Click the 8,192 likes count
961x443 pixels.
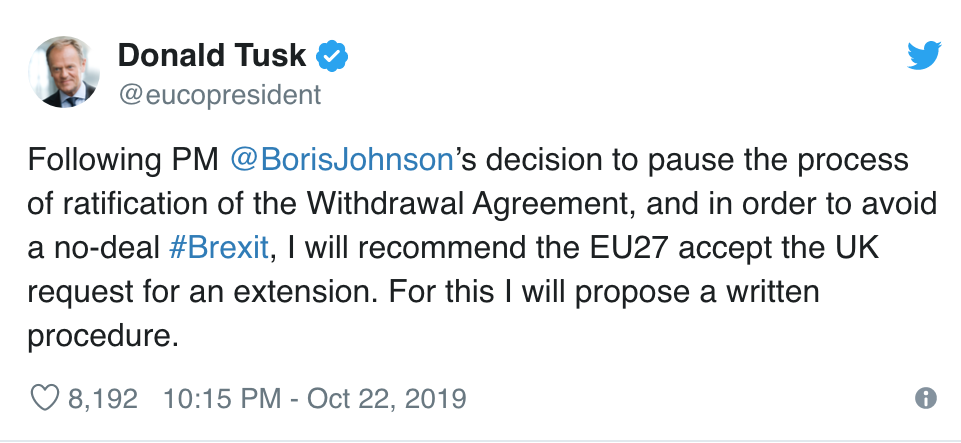[102, 398]
